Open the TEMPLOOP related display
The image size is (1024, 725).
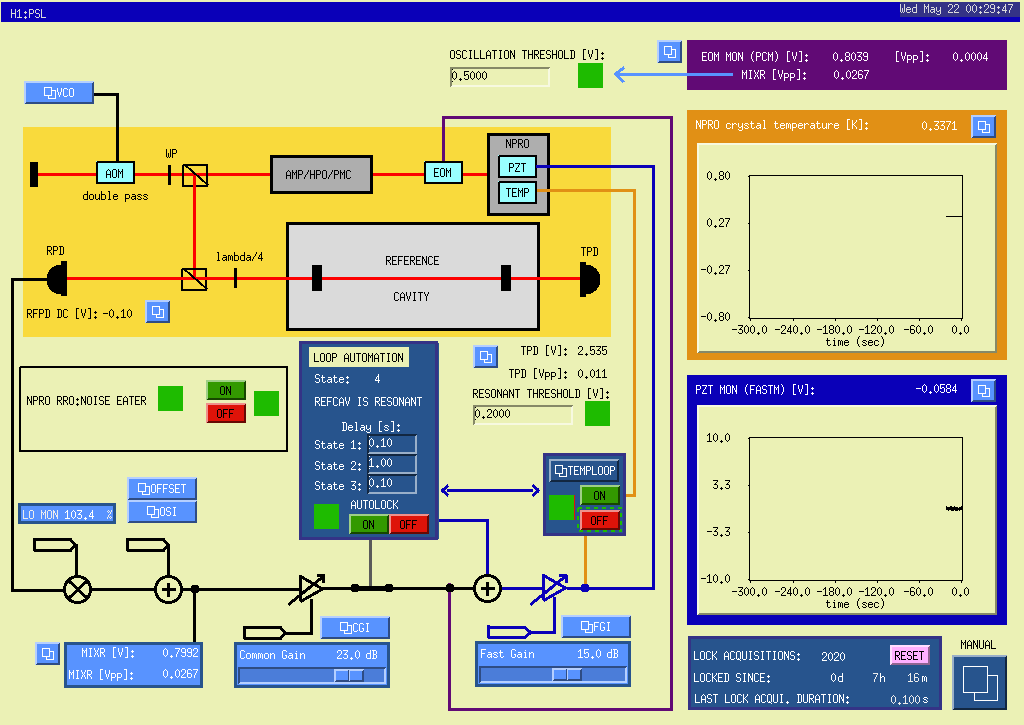click(585, 470)
